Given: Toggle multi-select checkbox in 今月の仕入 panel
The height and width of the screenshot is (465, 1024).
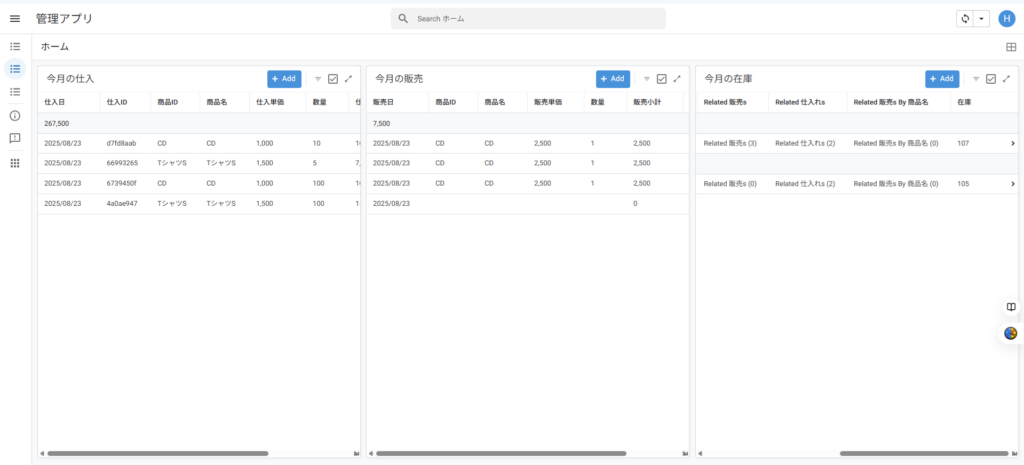Looking at the screenshot, I should [x=333, y=79].
